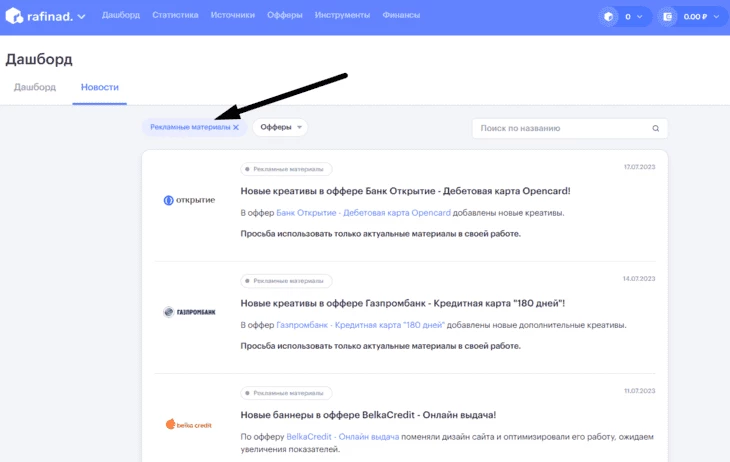Click Рекламные материалы tag on Открытие news
This screenshot has height=462, width=730.
coord(286,169)
